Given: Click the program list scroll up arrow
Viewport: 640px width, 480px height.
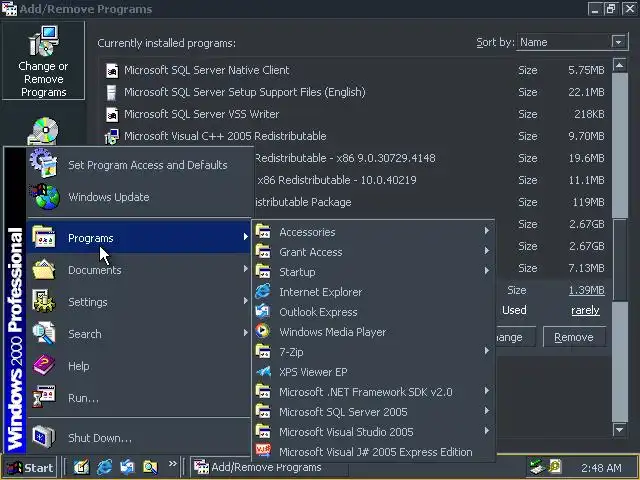Looking at the screenshot, I should [x=620, y=65].
